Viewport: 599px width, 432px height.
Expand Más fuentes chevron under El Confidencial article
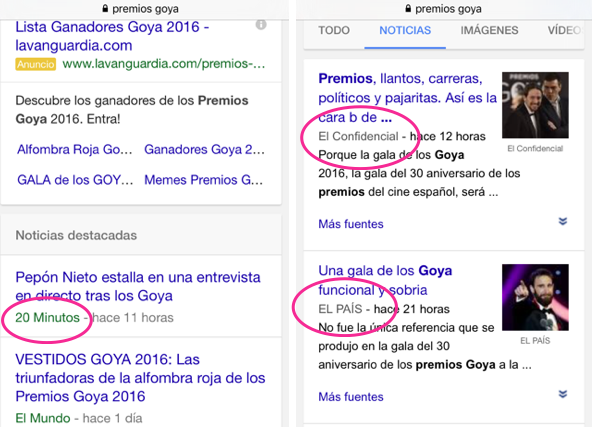tap(563, 222)
